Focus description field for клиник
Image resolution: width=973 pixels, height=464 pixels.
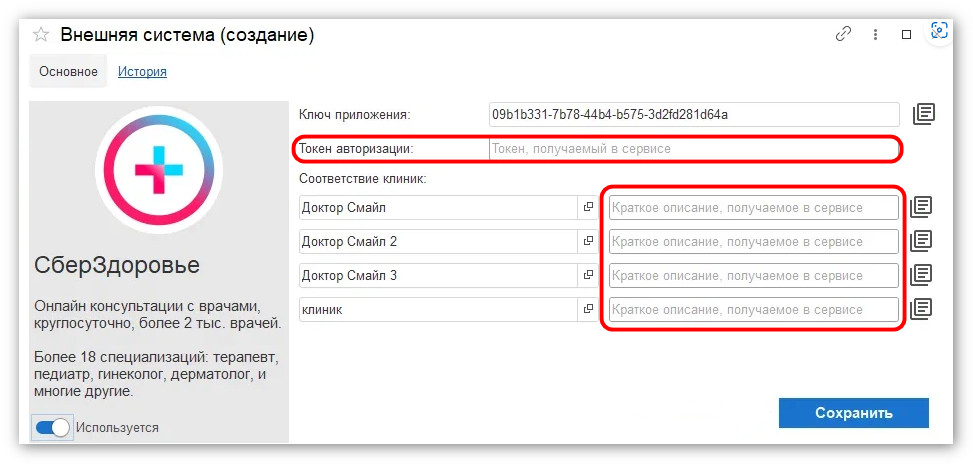point(753,310)
